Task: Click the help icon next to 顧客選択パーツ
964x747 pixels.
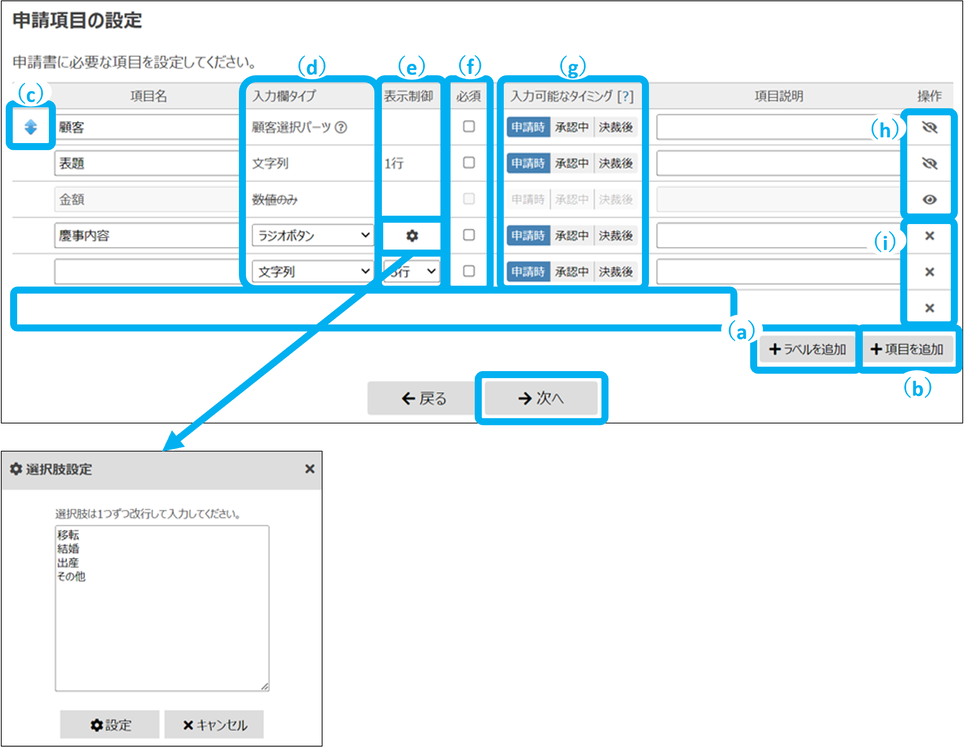Action: (x=341, y=127)
